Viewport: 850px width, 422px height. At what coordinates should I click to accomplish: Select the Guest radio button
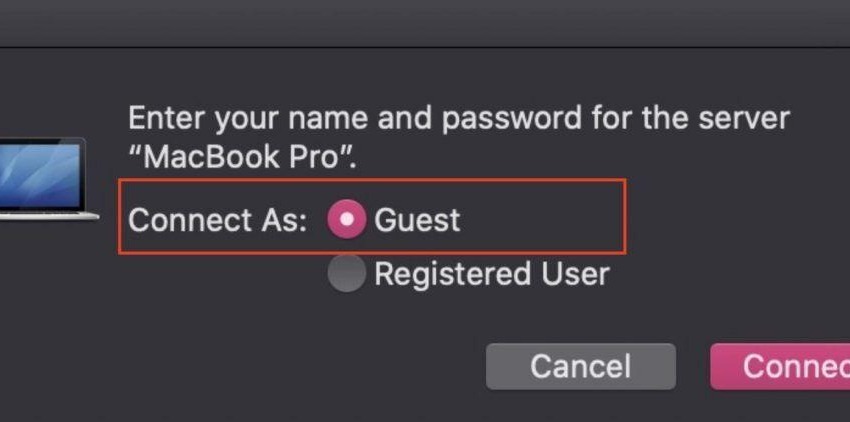pos(347,219)
